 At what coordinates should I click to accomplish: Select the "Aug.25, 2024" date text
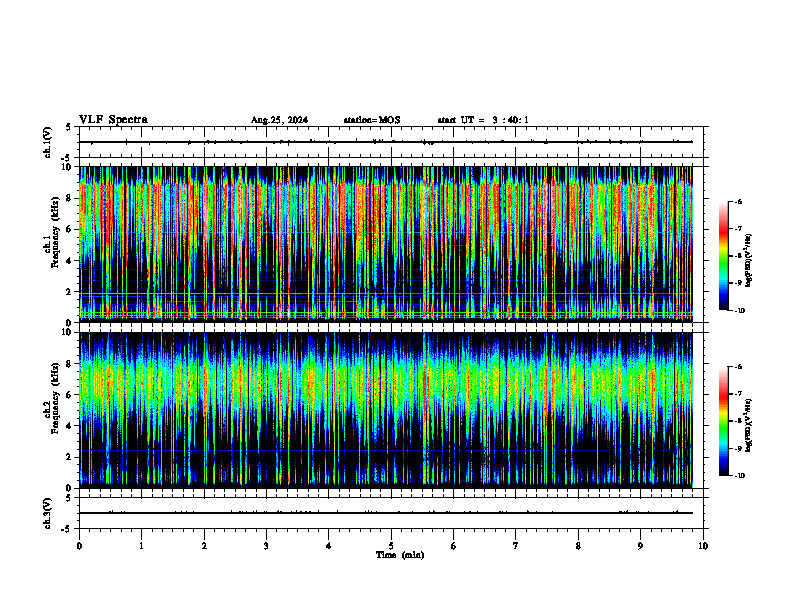click(279, 120)
